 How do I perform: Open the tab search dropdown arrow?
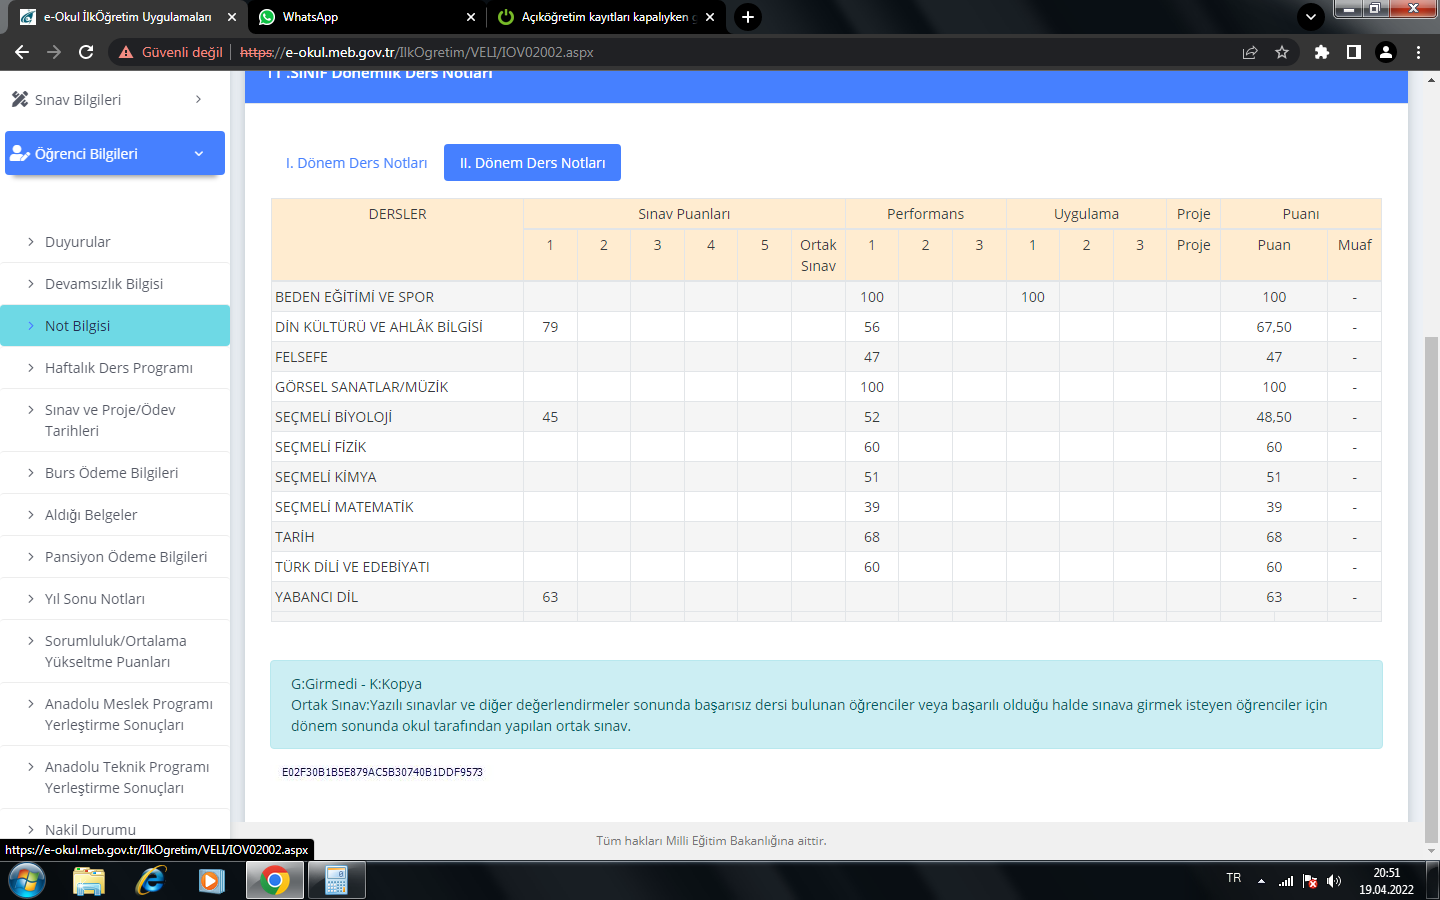pos(1310,17)
